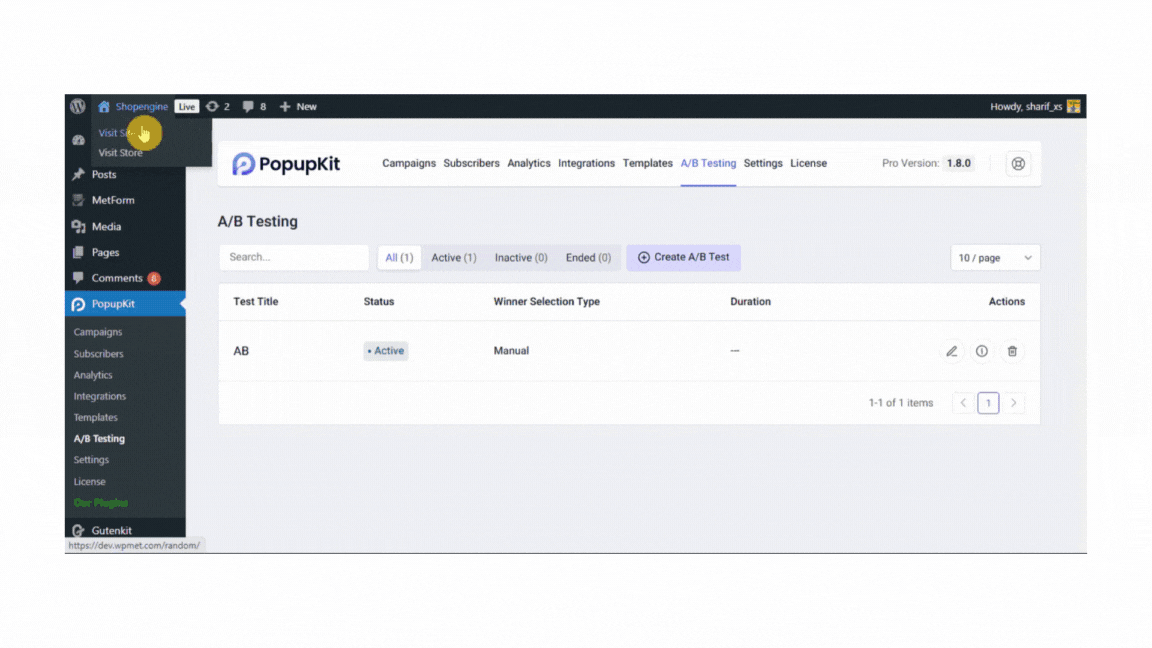Open the updates icon in the admin bar

coord(211,106)
